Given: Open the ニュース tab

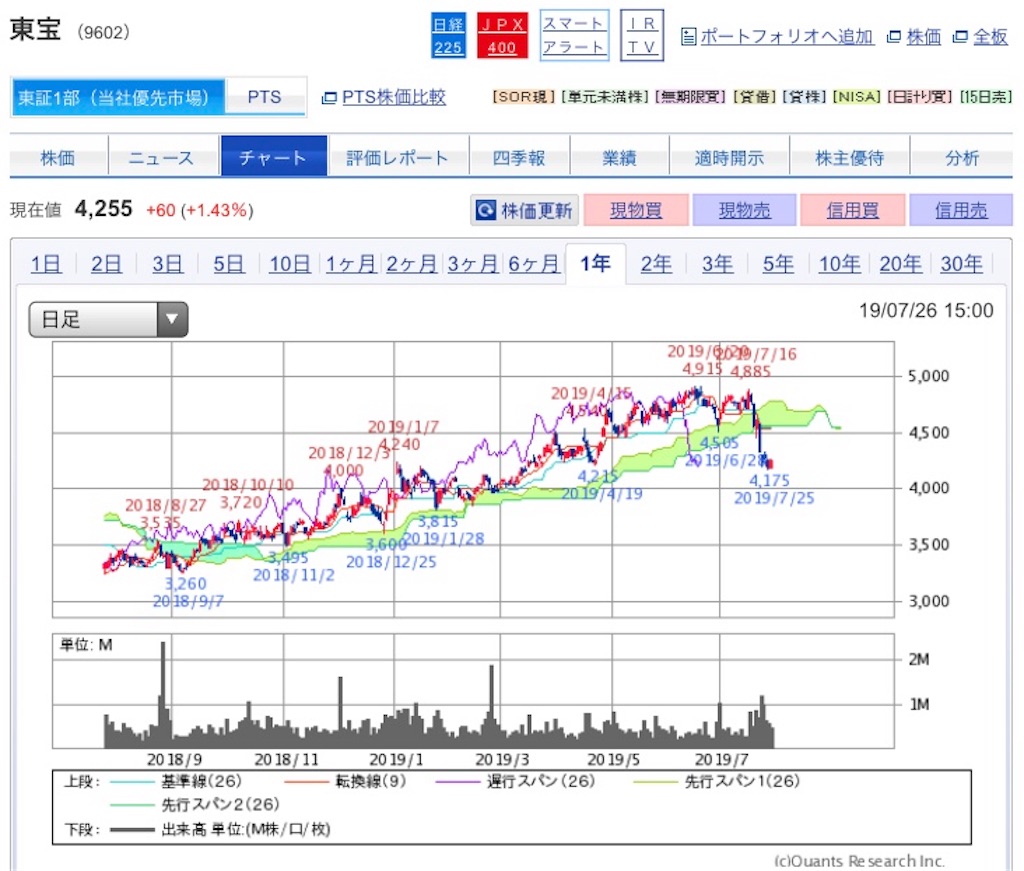Looking at the screenshot, I should (x=163, y=156).
